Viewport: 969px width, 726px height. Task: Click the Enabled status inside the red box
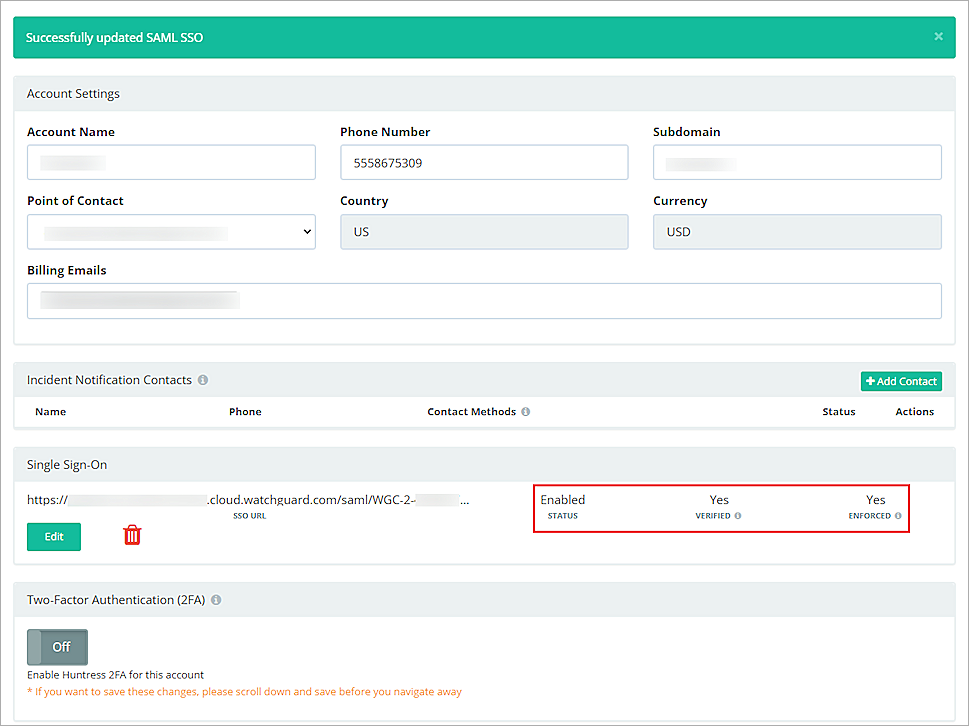coord(562,499)
